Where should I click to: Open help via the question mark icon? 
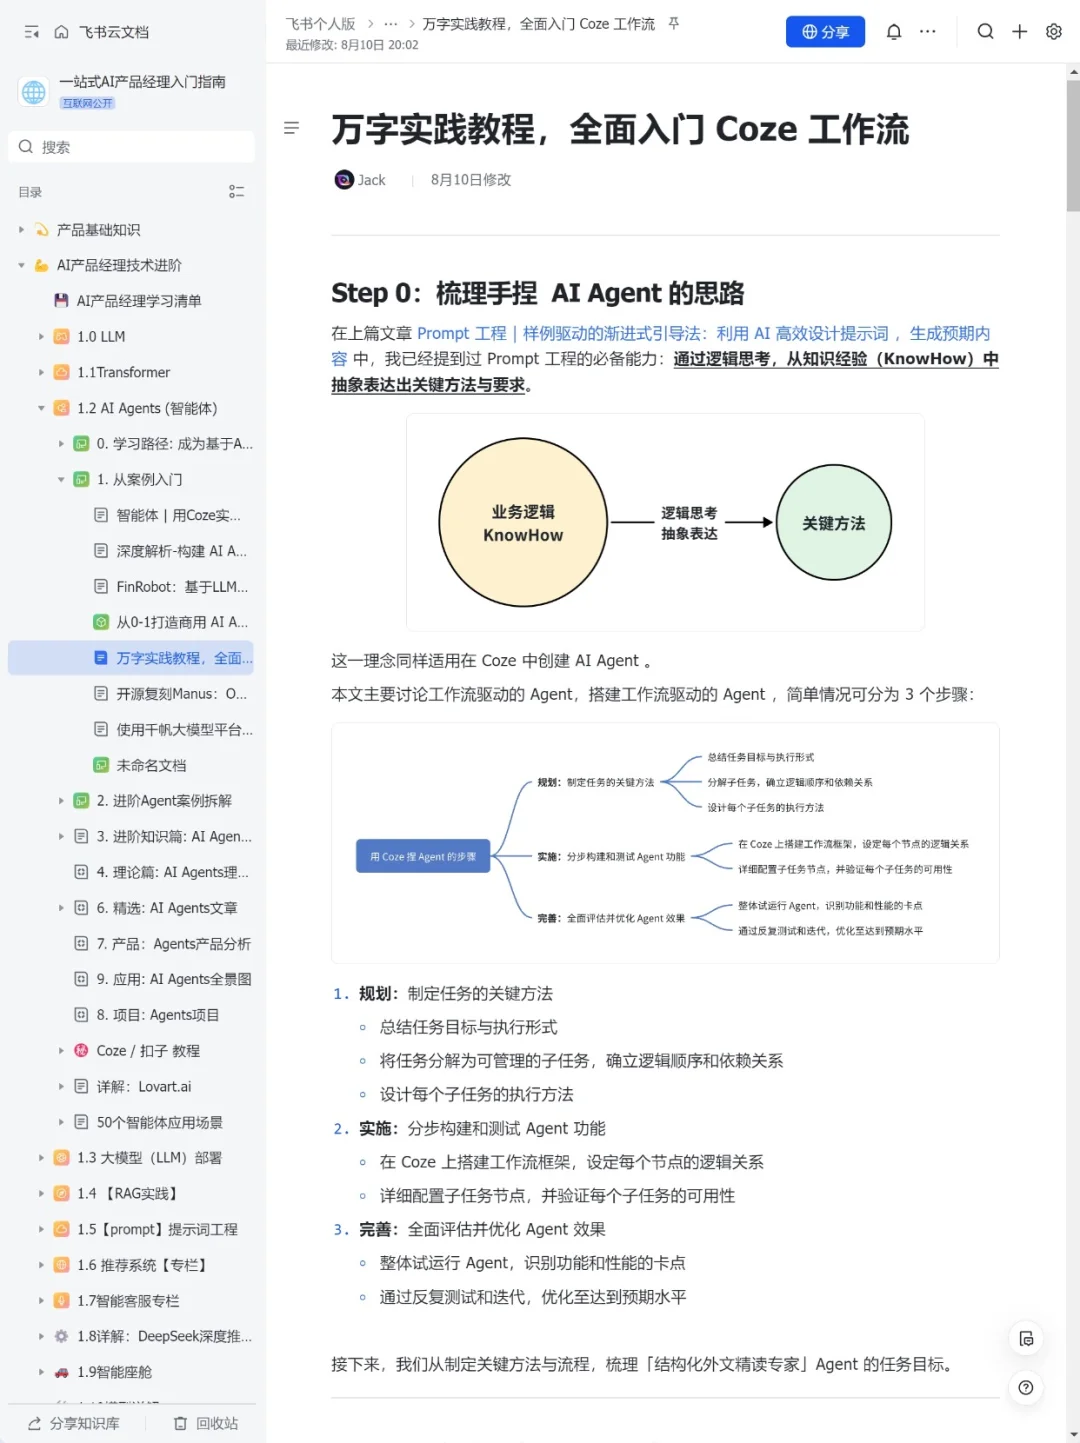(x=1025, y=1388)
